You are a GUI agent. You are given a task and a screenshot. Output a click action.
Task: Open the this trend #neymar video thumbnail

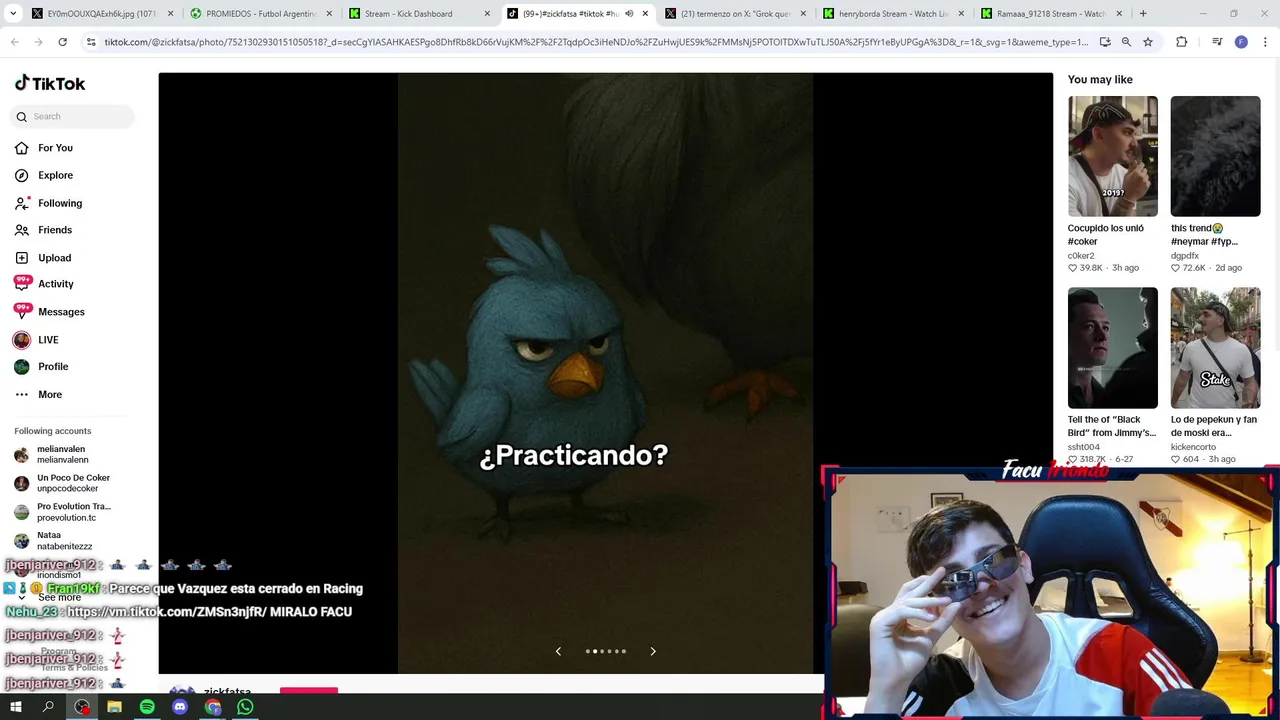pyautogui.click(x=1215, y=156)
